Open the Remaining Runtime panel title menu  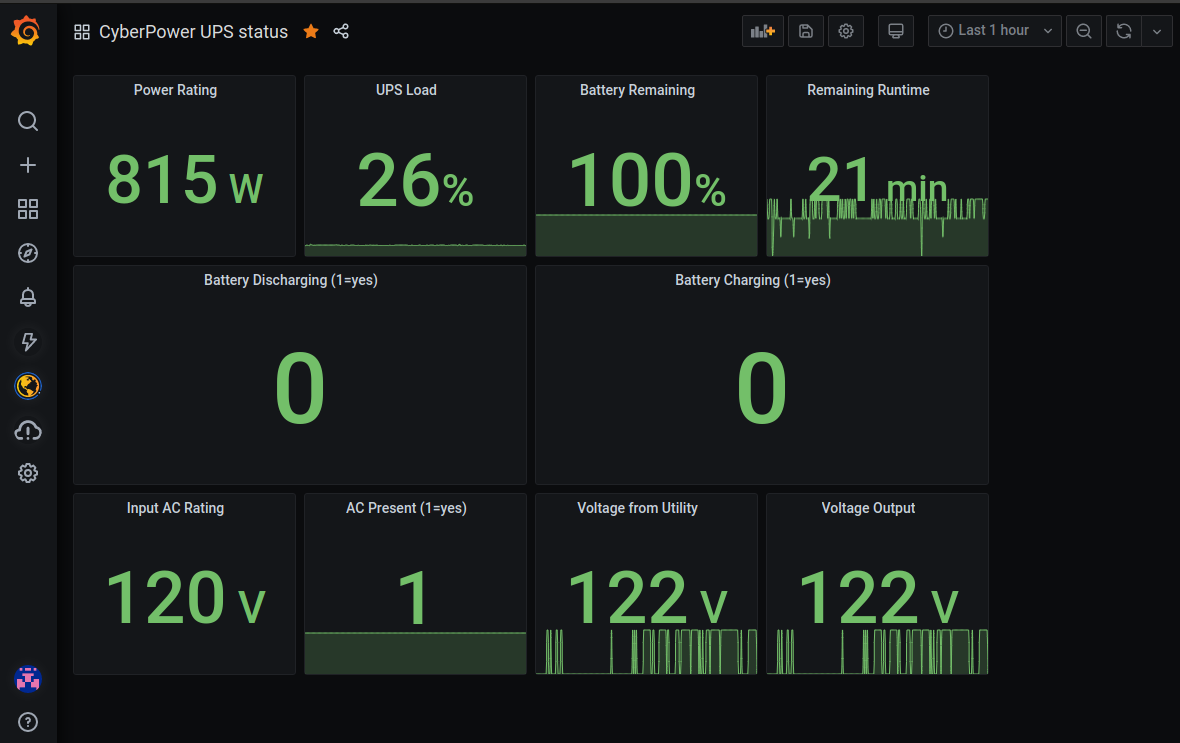868,90
